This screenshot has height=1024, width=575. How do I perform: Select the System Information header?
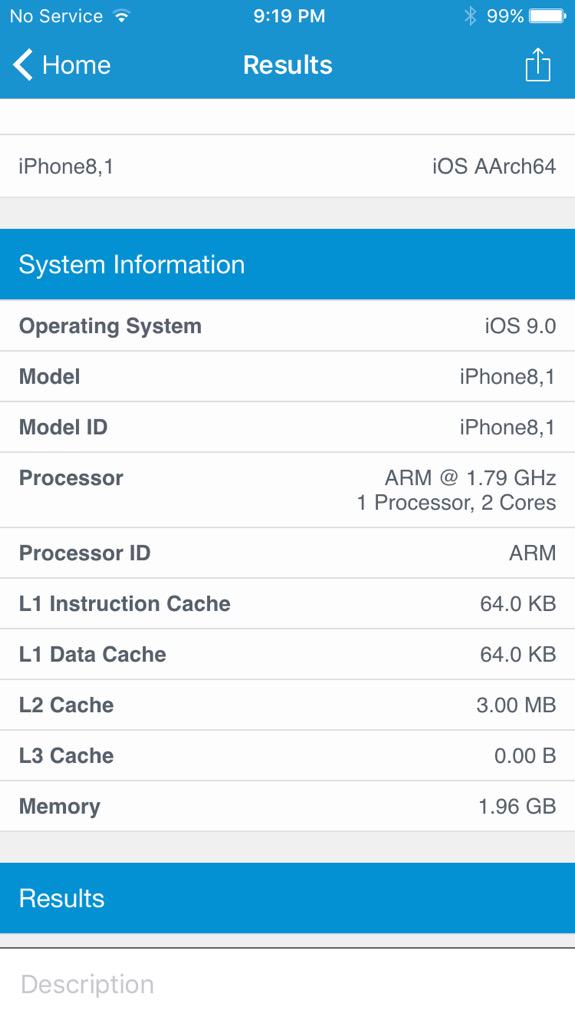(x=288, y=264)
